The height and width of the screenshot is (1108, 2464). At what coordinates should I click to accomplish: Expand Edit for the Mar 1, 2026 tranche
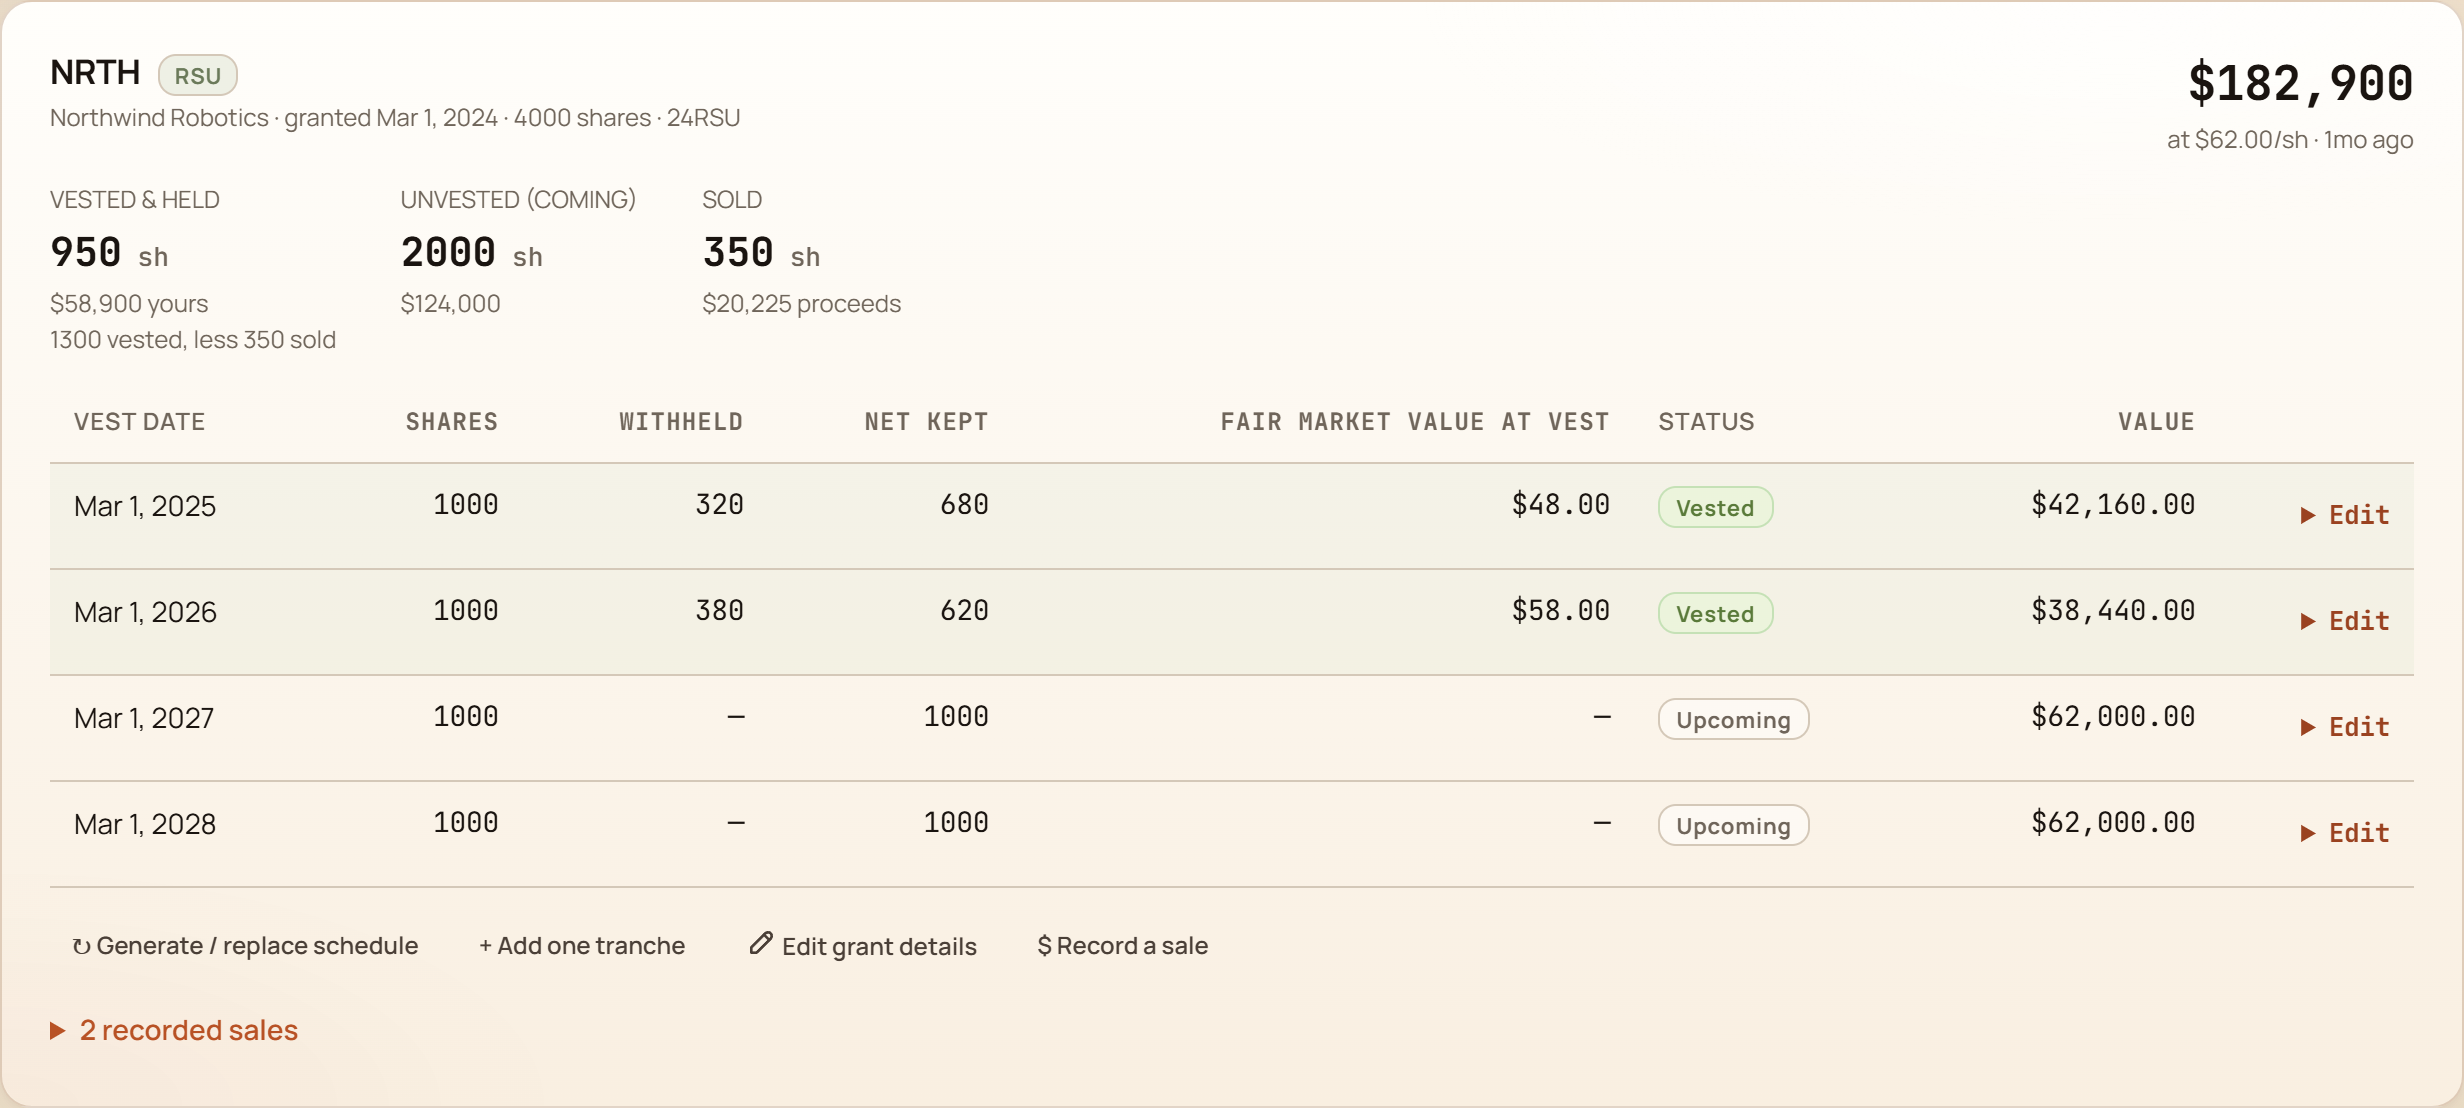[2344, 621]
